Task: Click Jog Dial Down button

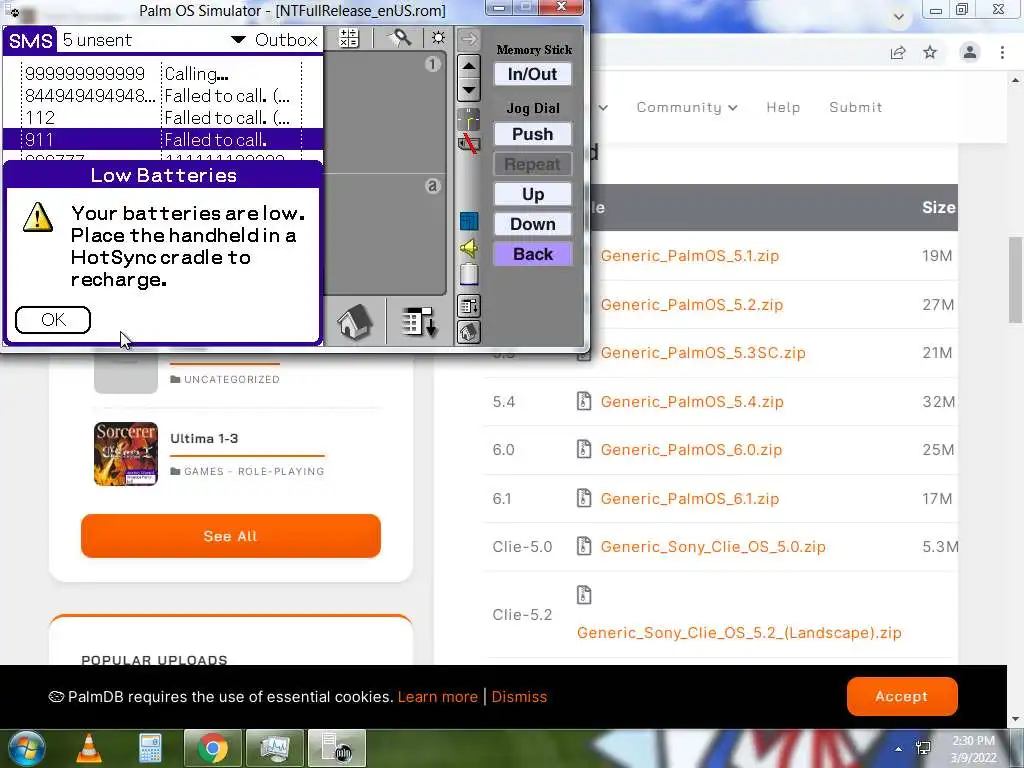Action: [532, 224]
